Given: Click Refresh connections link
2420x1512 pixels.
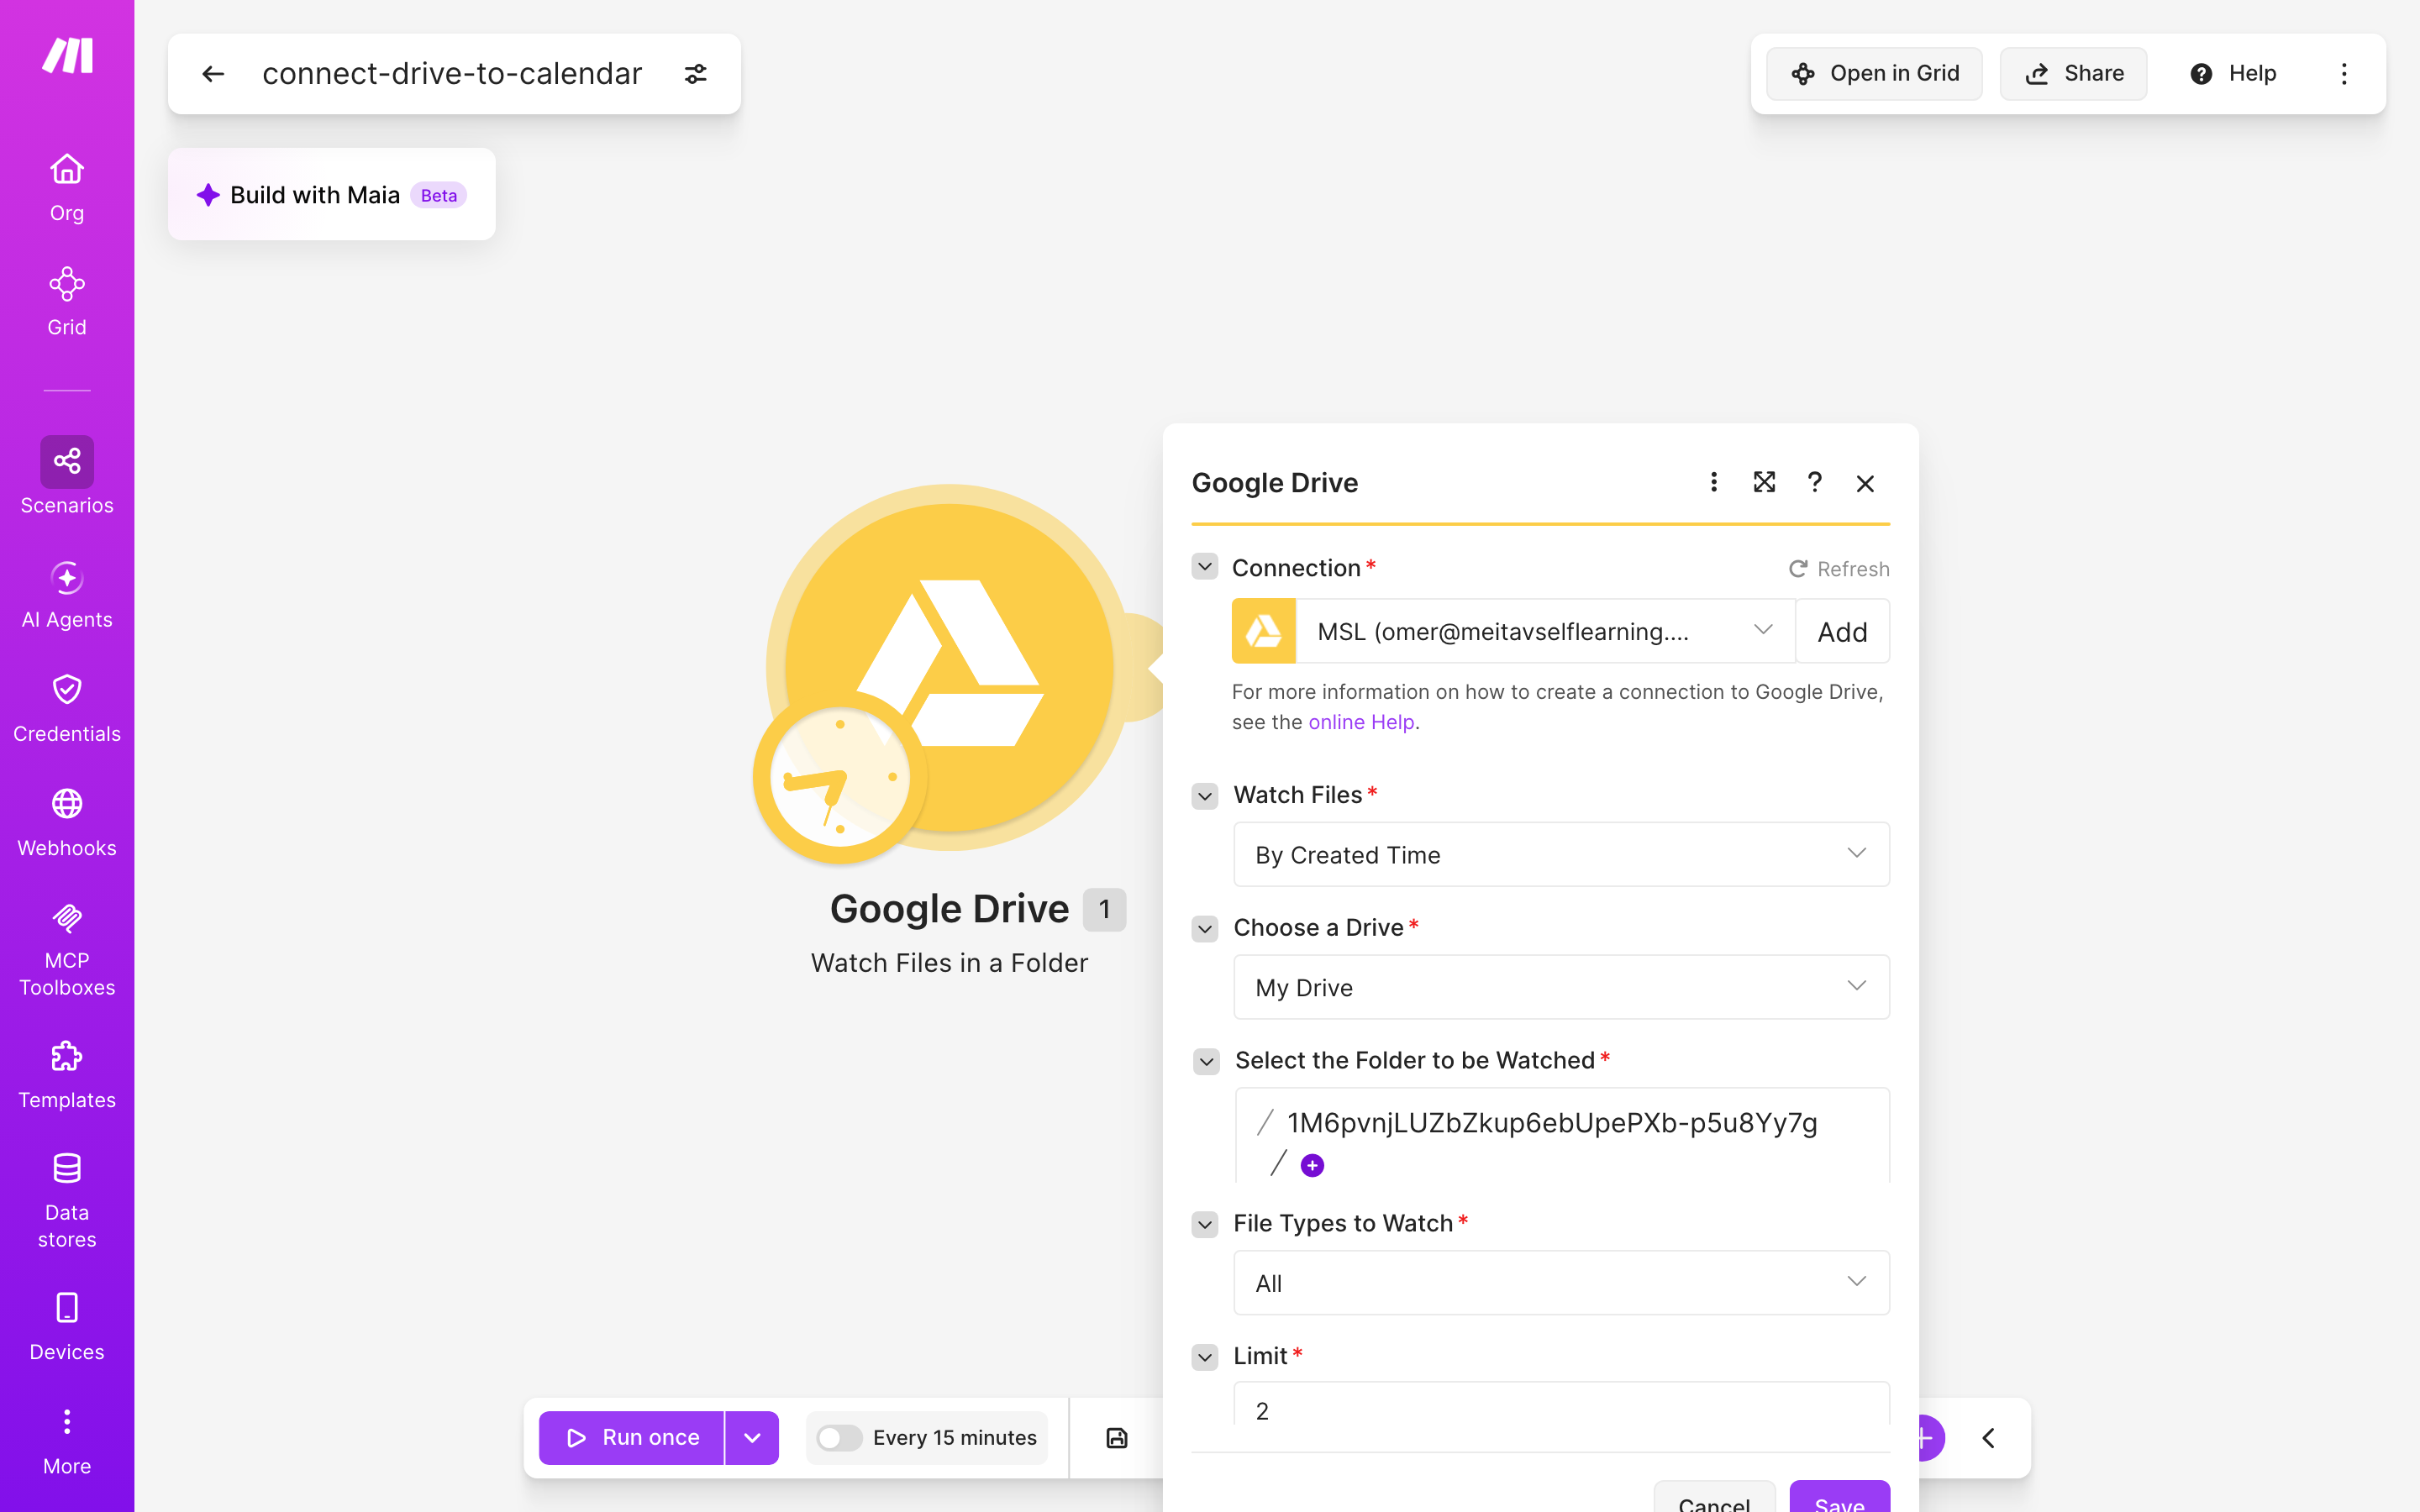Looking at the screenshot, I should click(1838, 569).
